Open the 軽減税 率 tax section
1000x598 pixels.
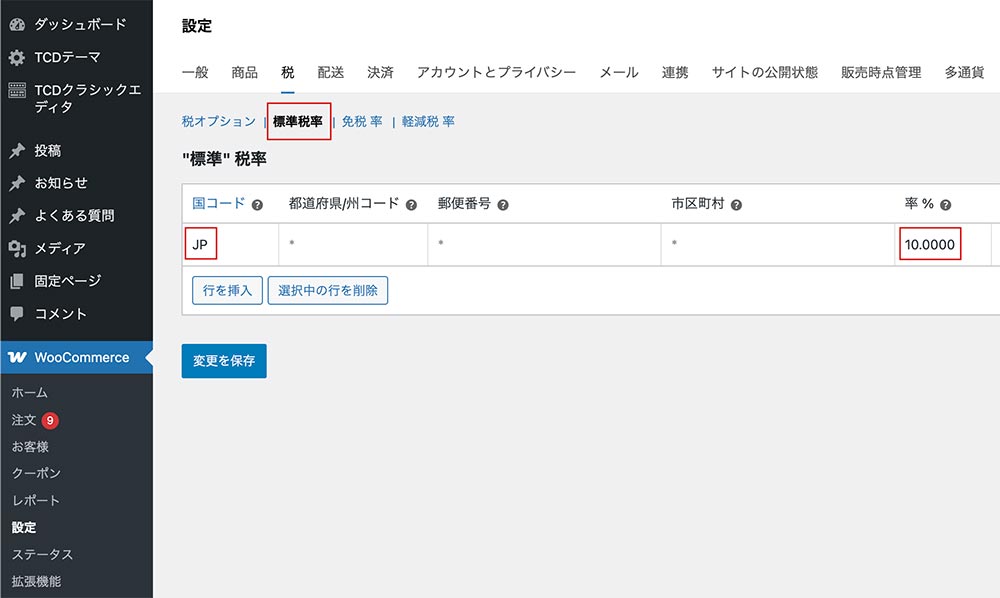click(428, 121)
